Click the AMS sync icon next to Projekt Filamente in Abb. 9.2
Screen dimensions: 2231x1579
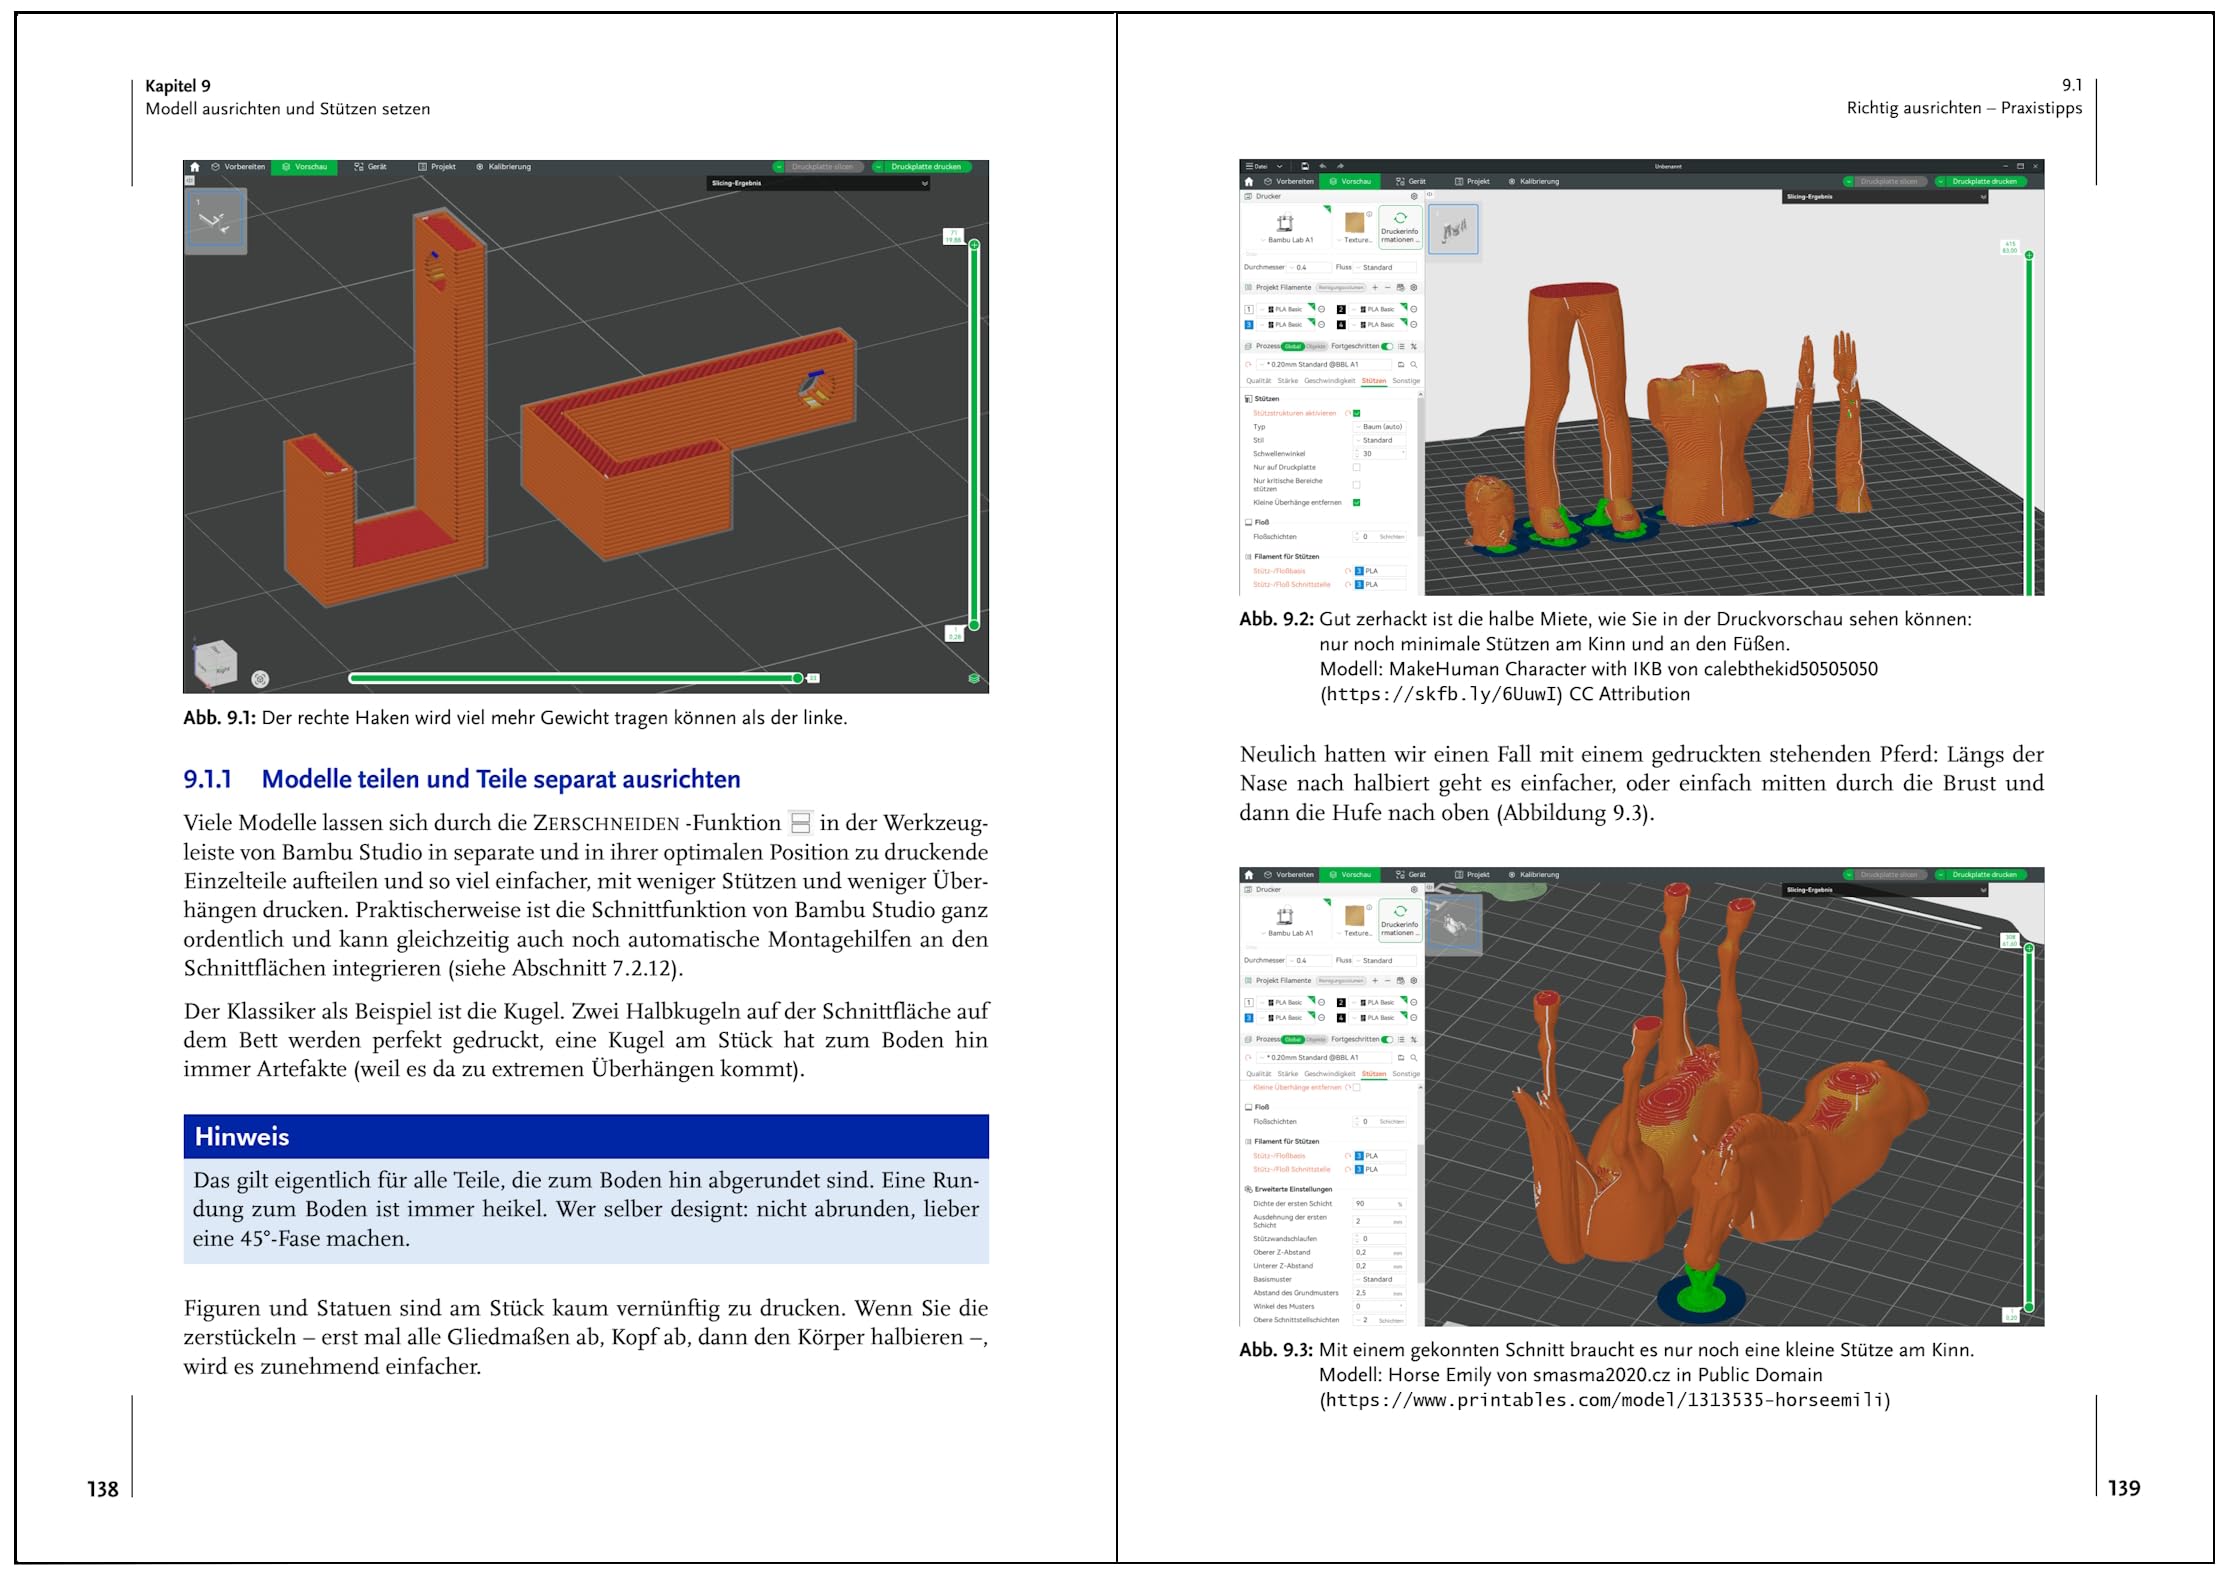point(1400,288)
